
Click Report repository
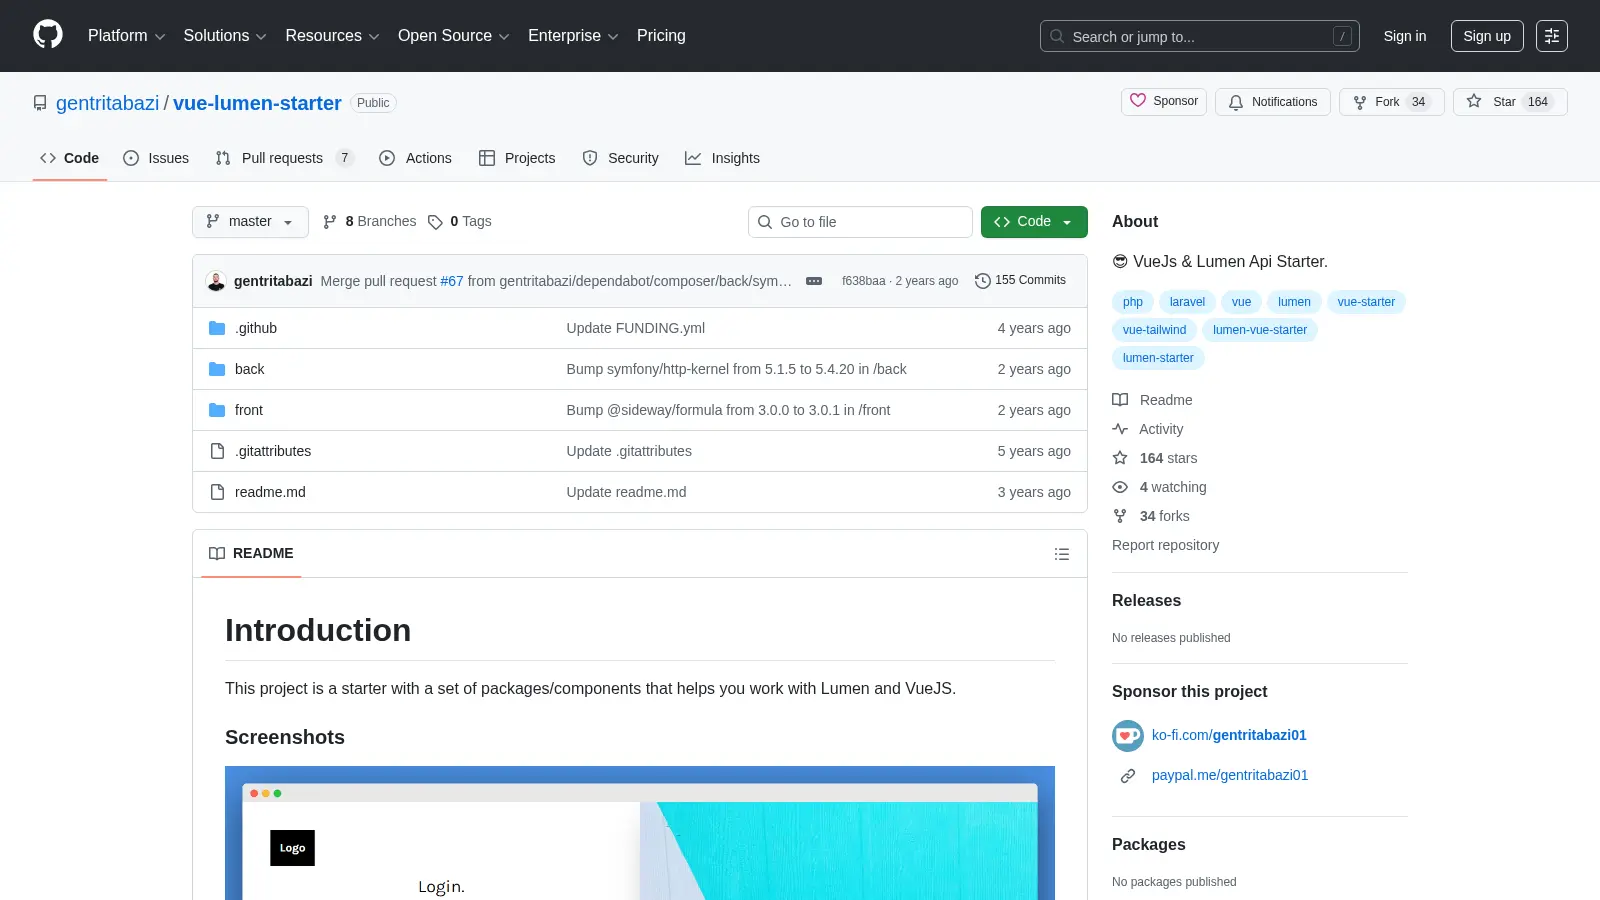(x=1165, y=545)
